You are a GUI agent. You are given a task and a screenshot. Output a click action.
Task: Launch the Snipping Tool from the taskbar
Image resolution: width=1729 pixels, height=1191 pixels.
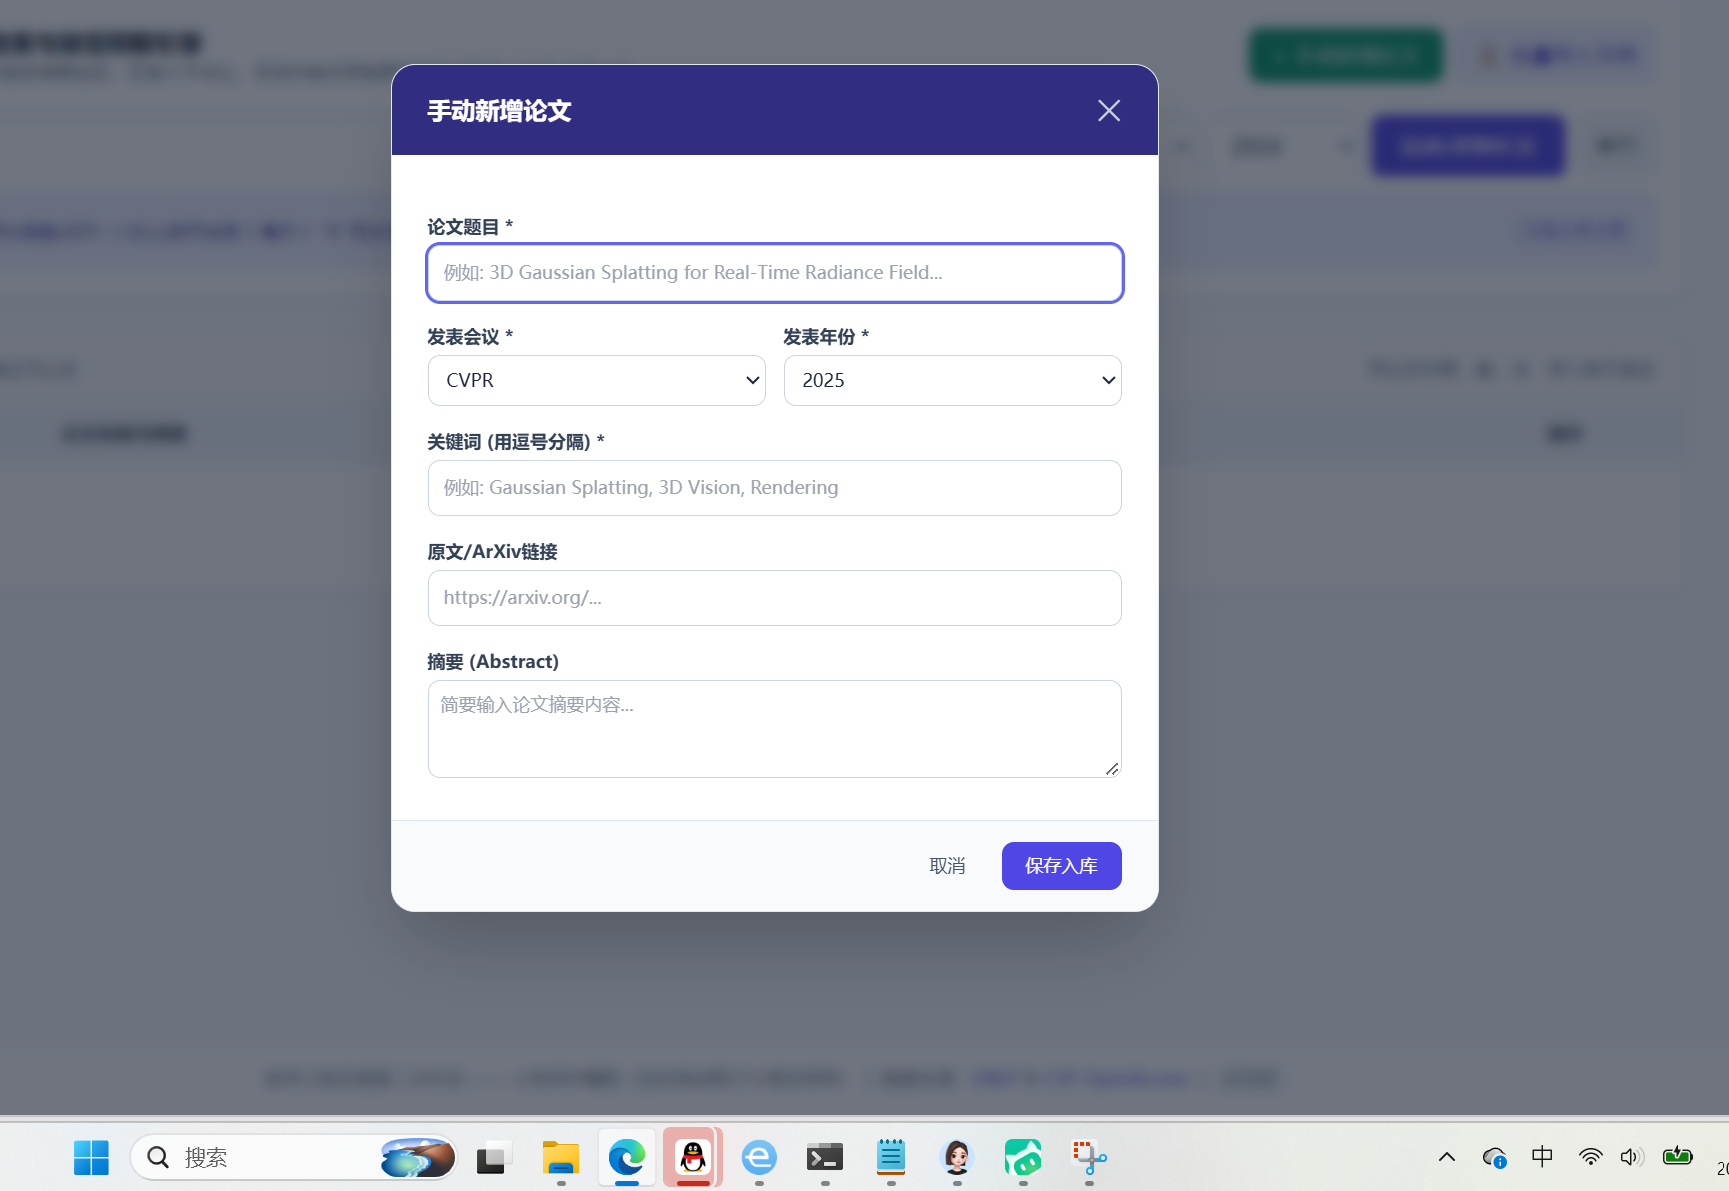1089,1158
